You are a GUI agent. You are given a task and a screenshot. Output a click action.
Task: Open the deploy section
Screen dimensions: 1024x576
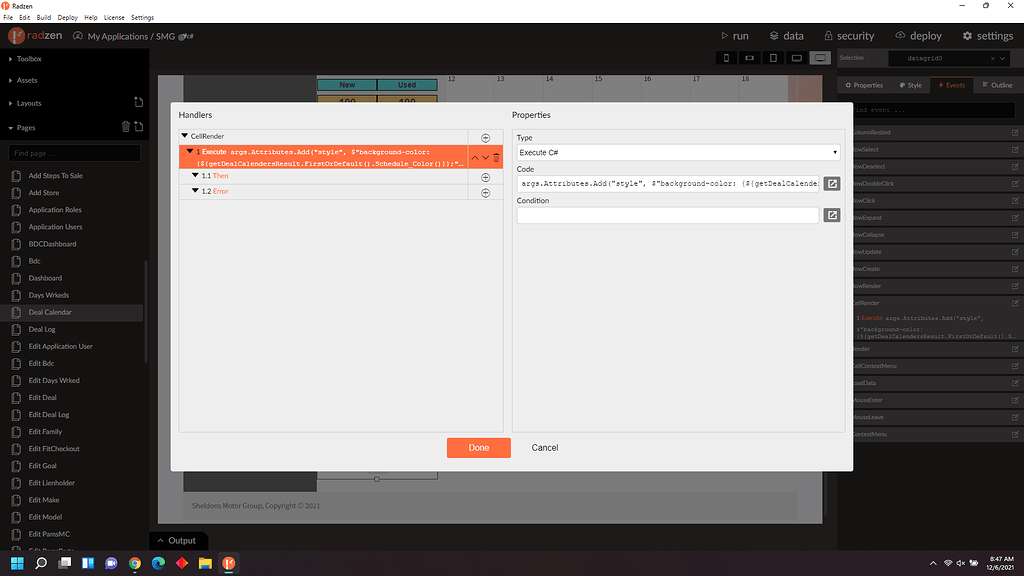(918, 35)
